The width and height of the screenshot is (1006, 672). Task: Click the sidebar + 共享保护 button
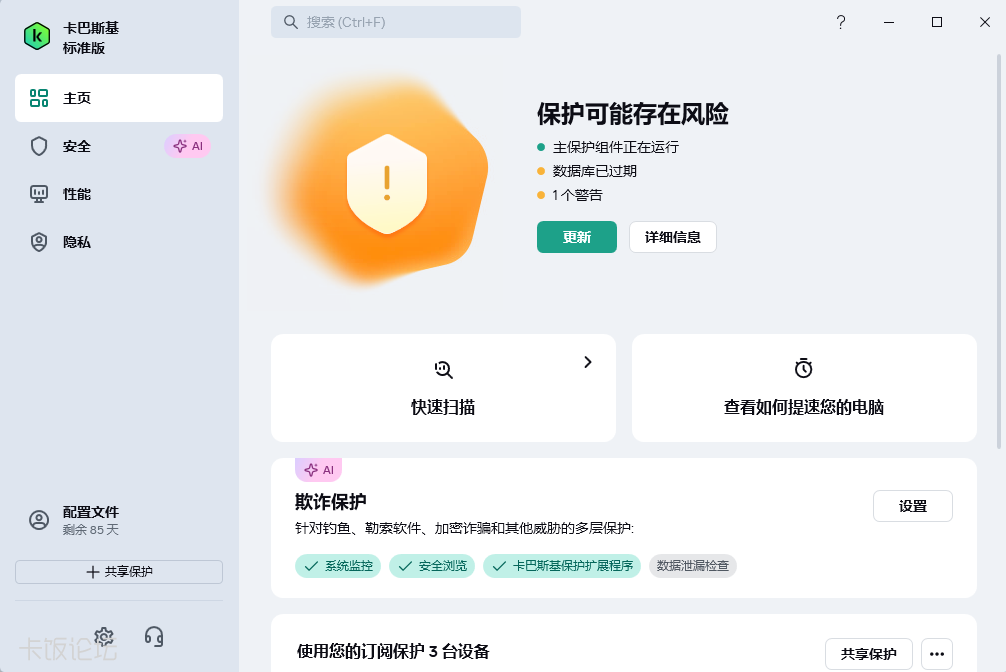pos(119,572)
